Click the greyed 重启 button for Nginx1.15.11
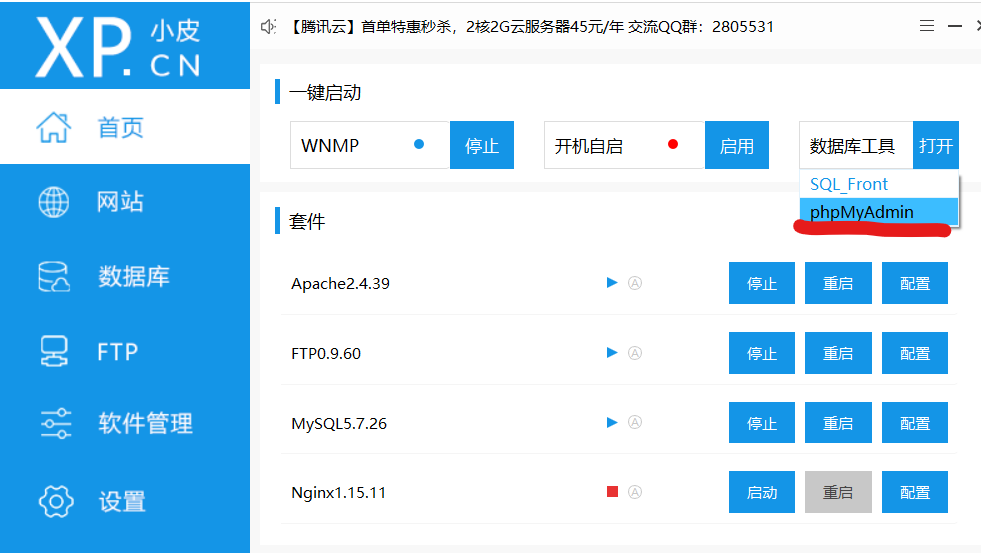Screen dimensions: 981x553 tap(838, 492)
